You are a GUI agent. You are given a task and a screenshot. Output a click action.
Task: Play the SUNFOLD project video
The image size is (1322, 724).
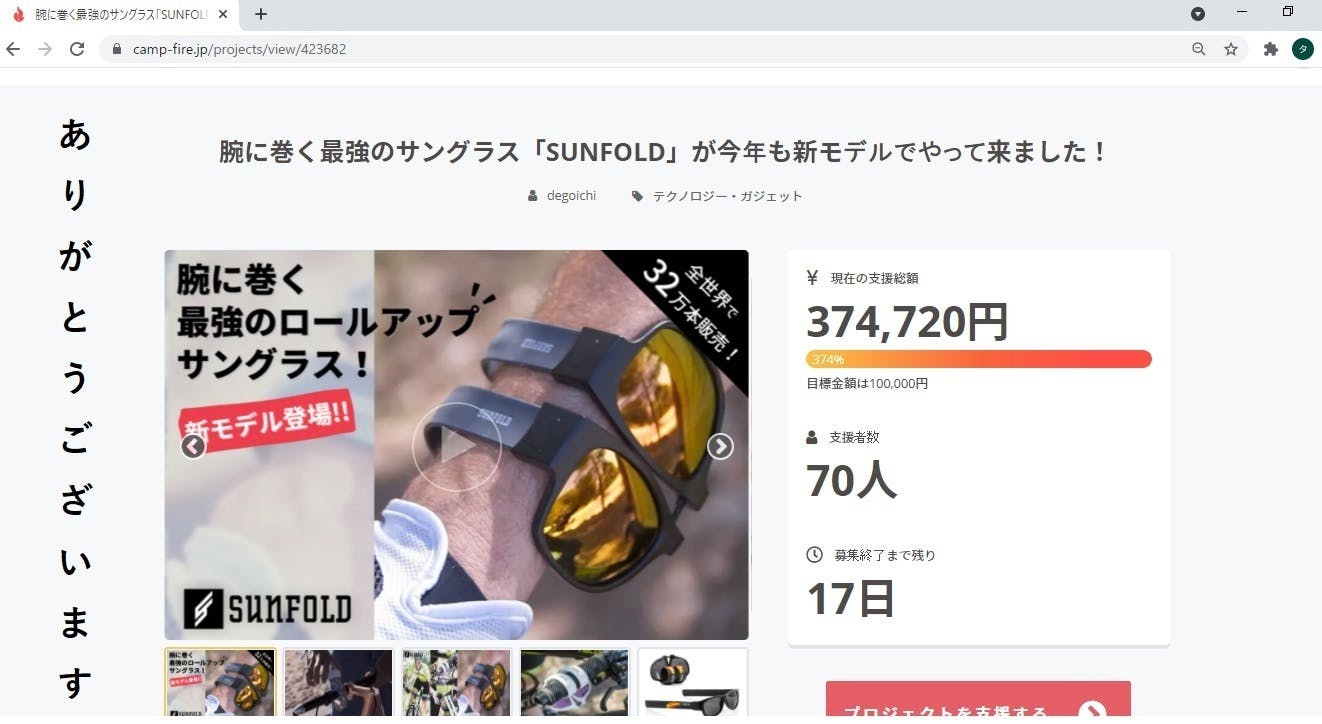point(456,446)
